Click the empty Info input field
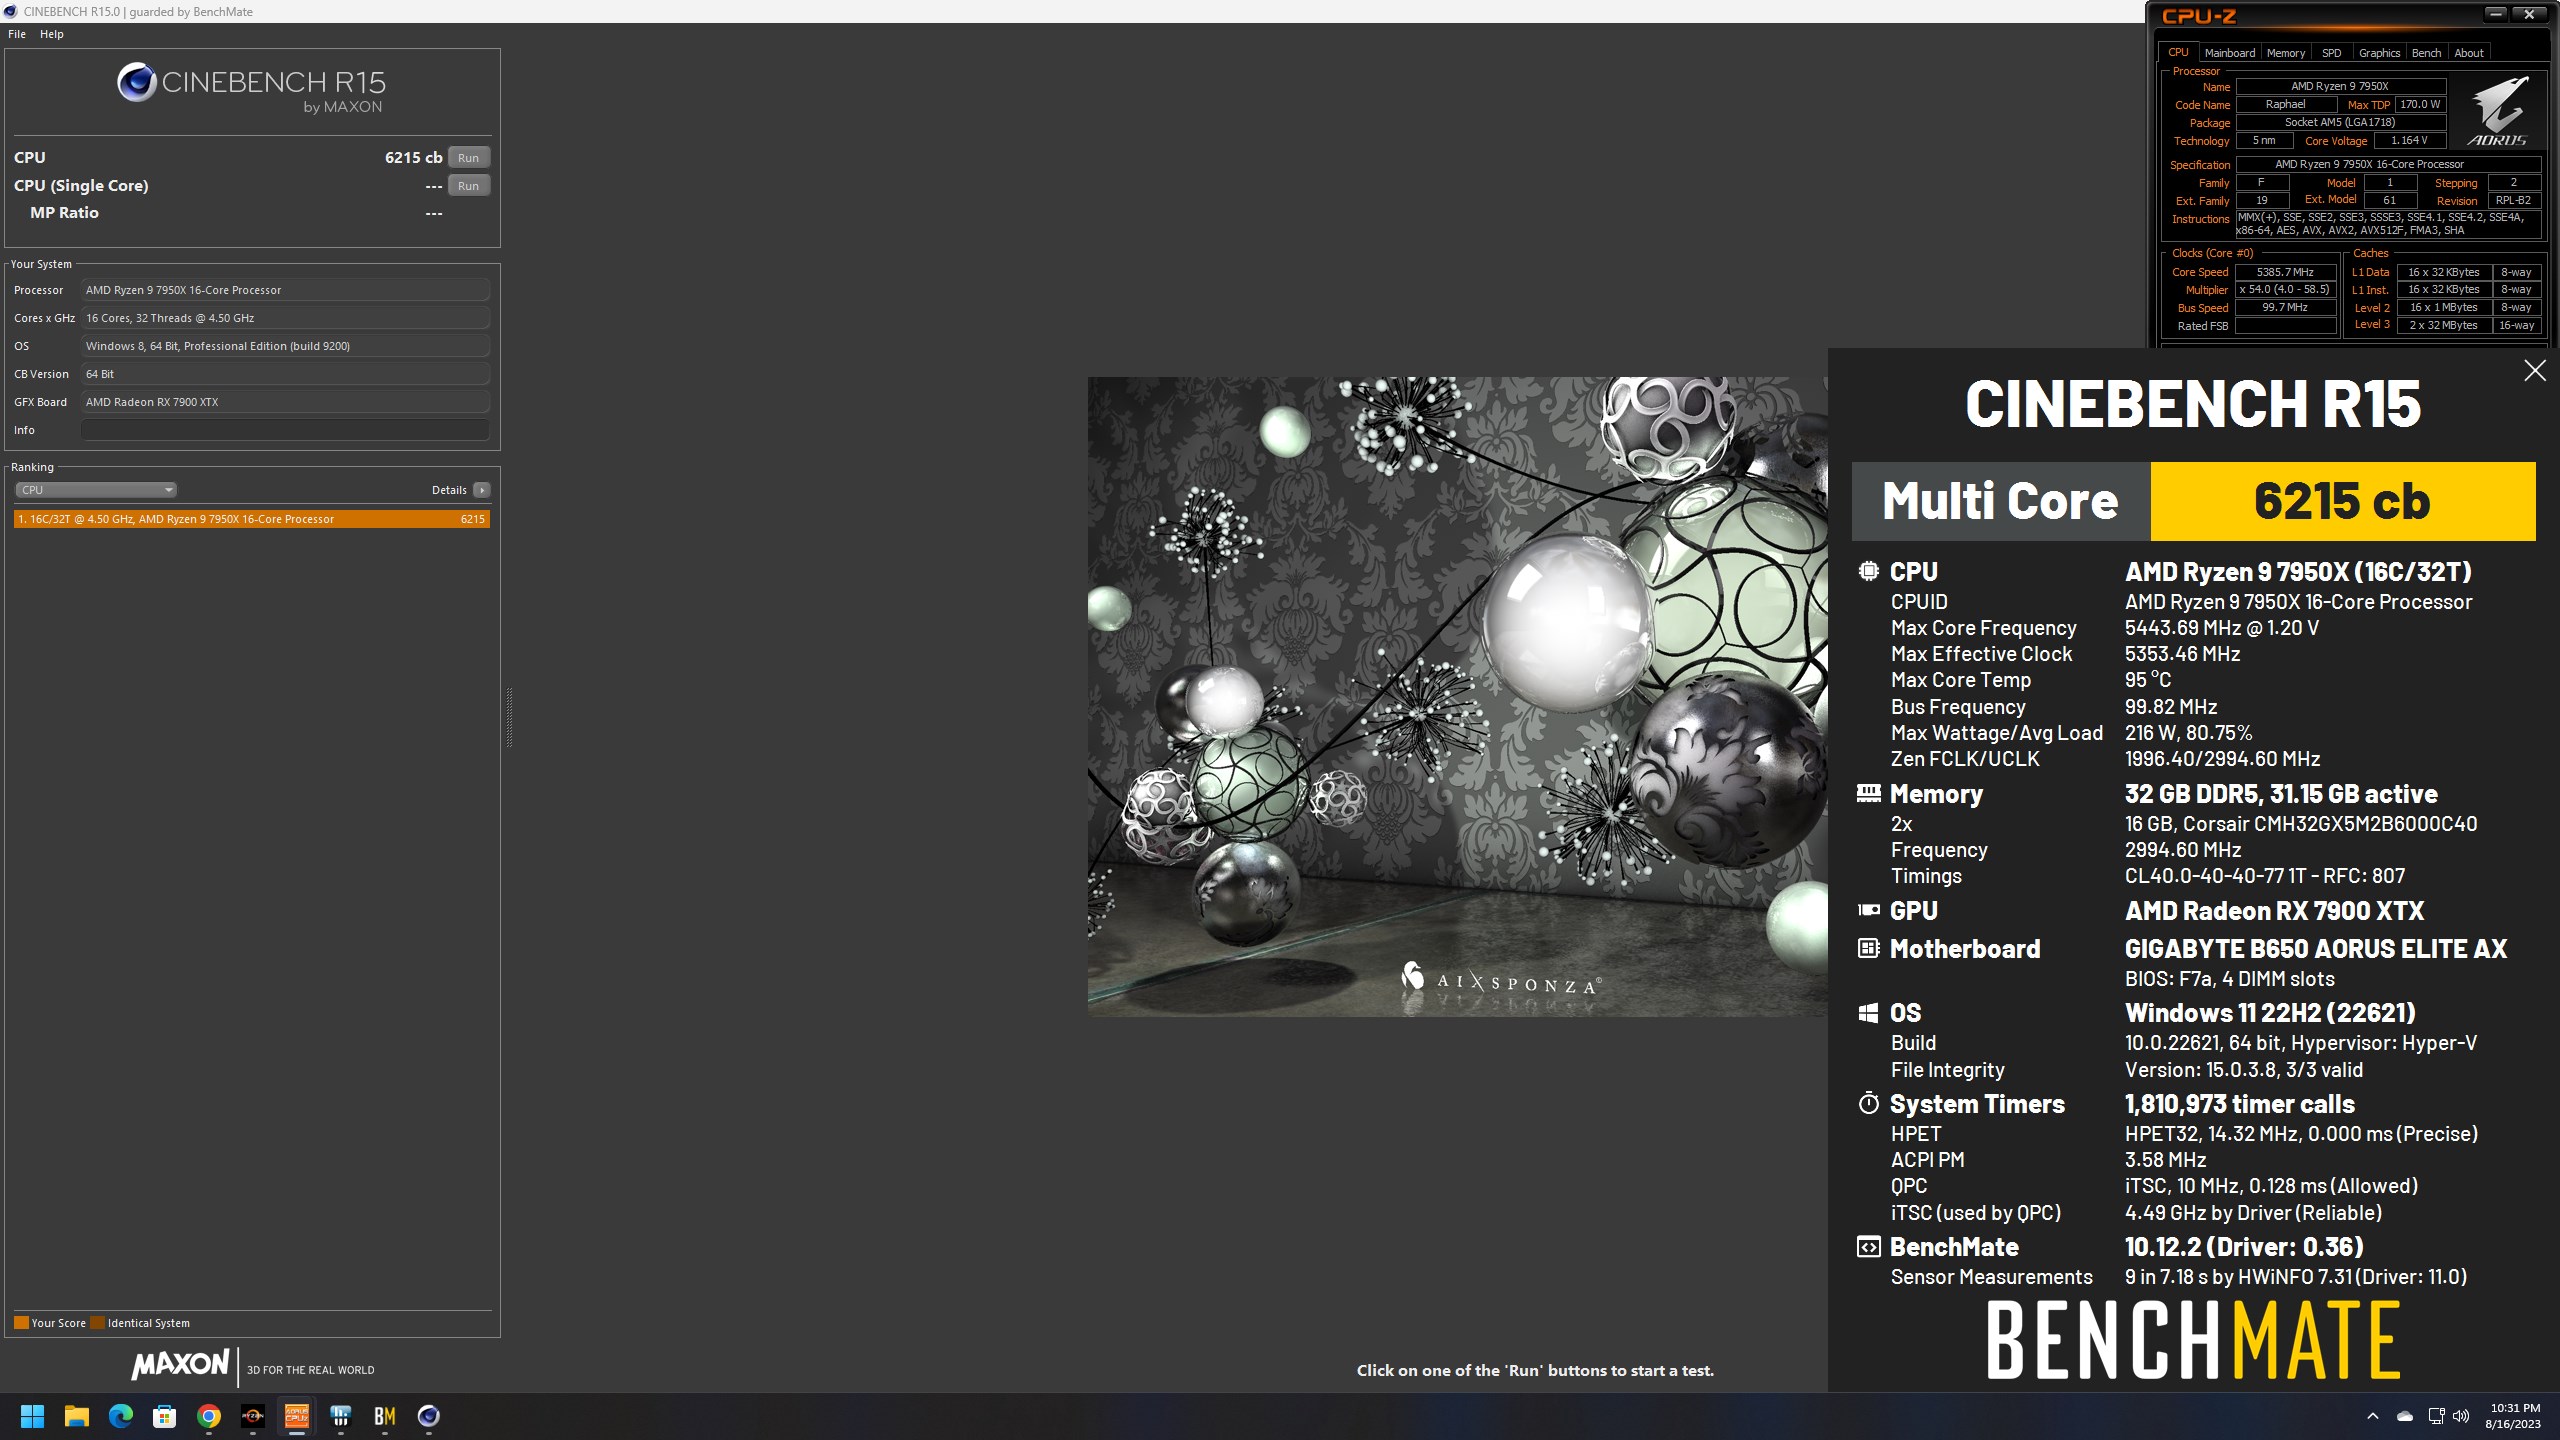Image resolution: width=2560 pixels, height=1440 pixels. point(285,430)
